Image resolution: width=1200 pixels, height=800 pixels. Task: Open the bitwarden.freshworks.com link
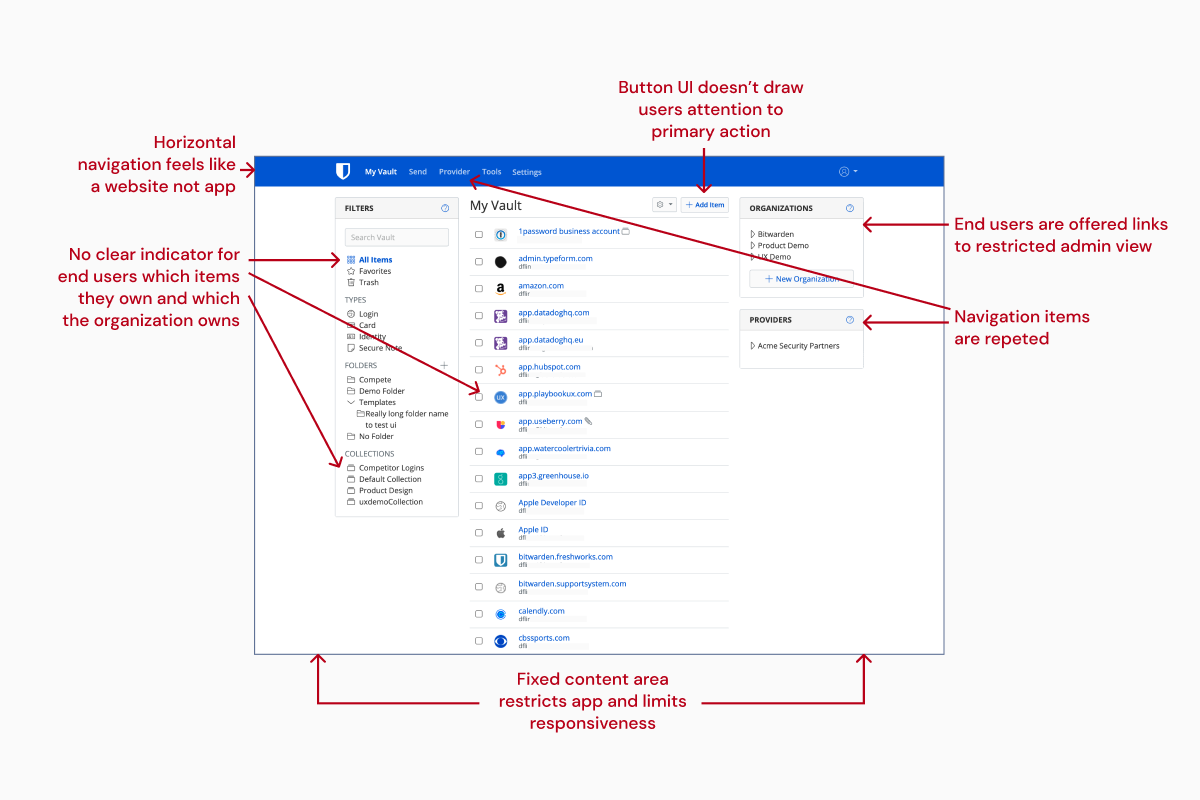coord(565,556)
